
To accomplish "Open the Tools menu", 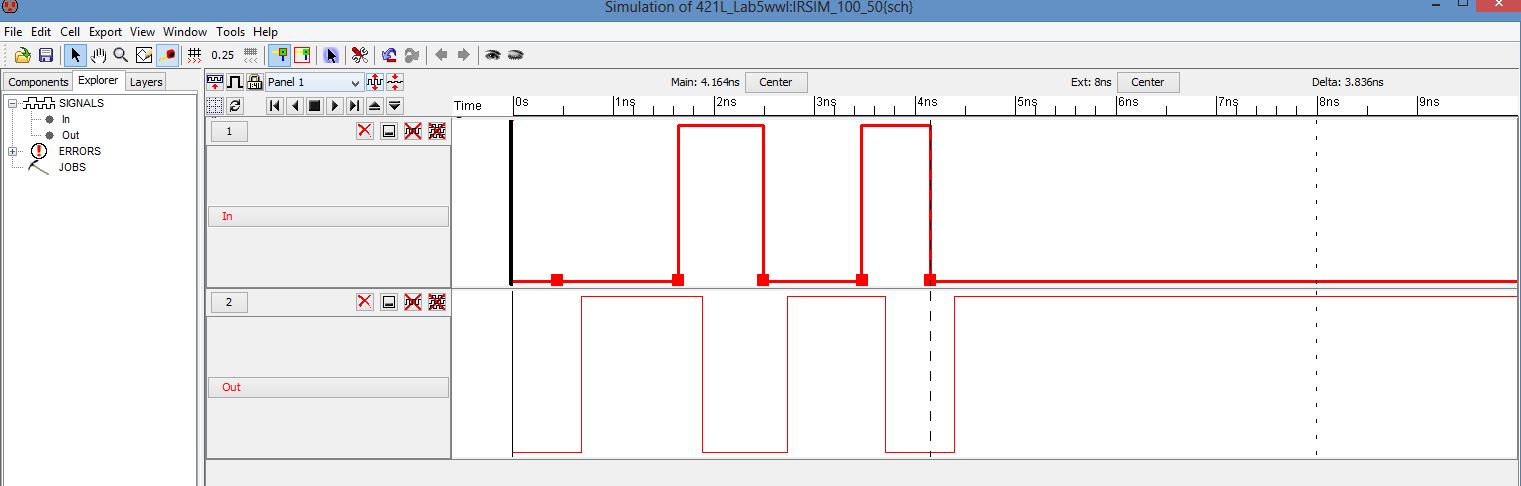I will [230, 32].
